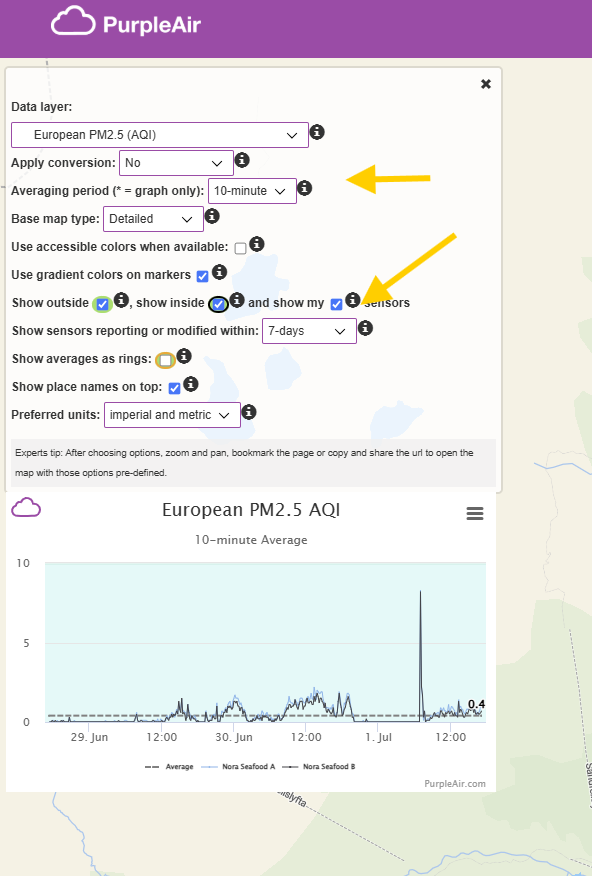Click the 1. Jul axis label
The height and width of the screenshot is (876, 592).
tap(379, 737)
